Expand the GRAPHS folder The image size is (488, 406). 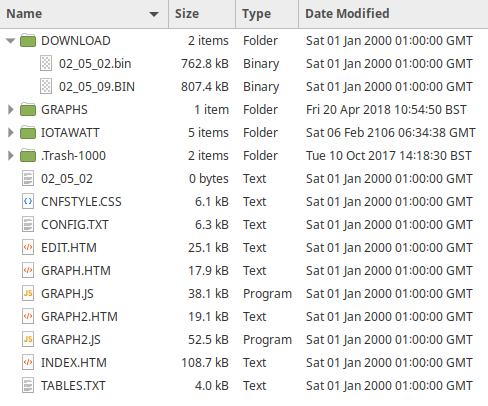tap(11, 110)
